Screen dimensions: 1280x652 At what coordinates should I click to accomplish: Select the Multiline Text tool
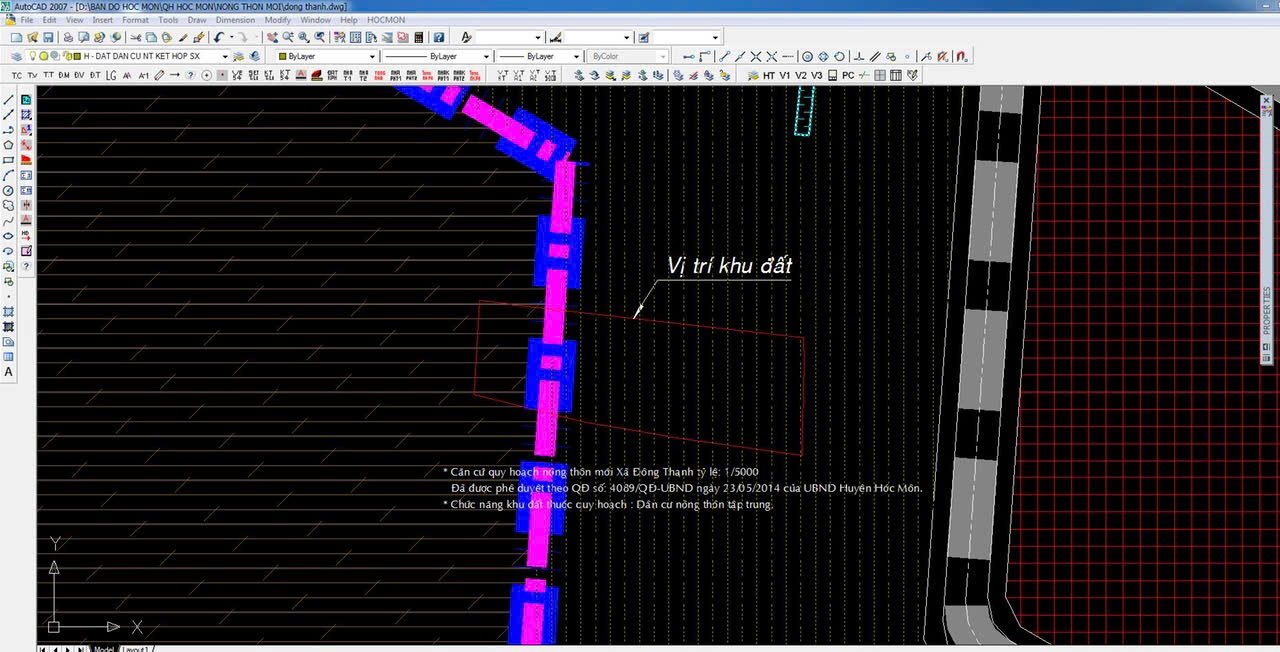(9, 372)
